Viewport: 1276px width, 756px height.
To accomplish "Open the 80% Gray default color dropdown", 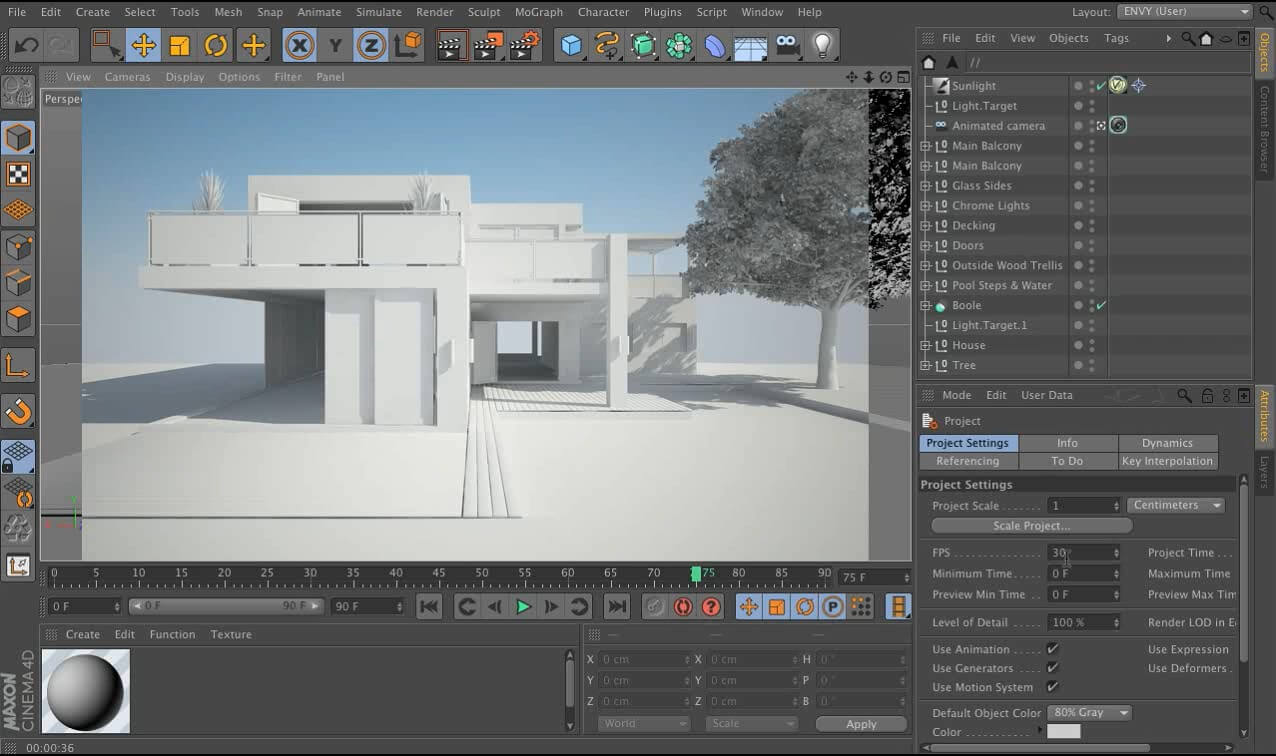I will click(1089, 713).
